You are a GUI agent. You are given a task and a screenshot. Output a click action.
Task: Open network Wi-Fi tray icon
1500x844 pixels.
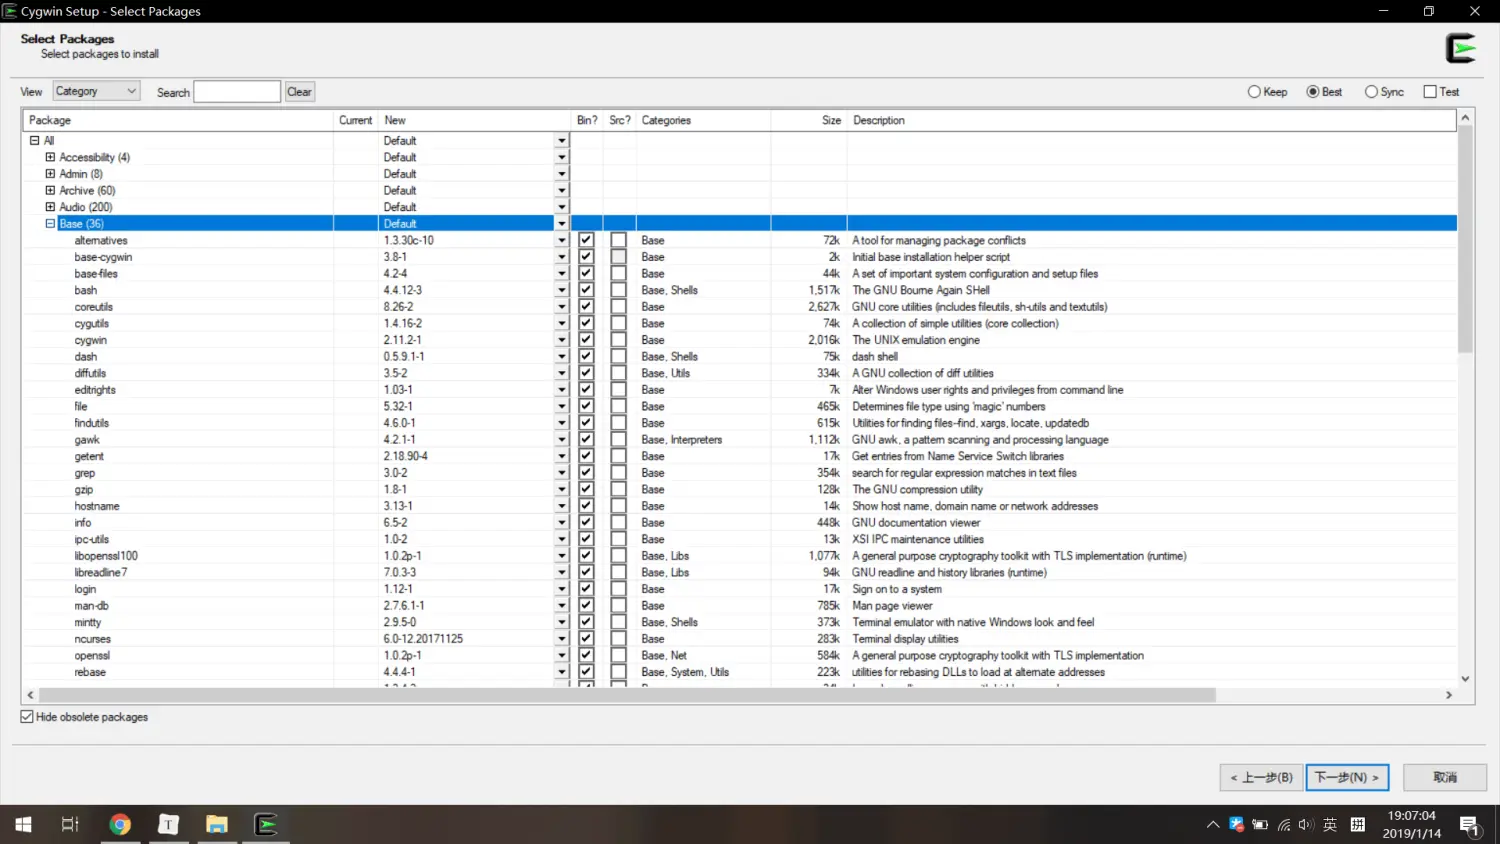coord(1284,825)
